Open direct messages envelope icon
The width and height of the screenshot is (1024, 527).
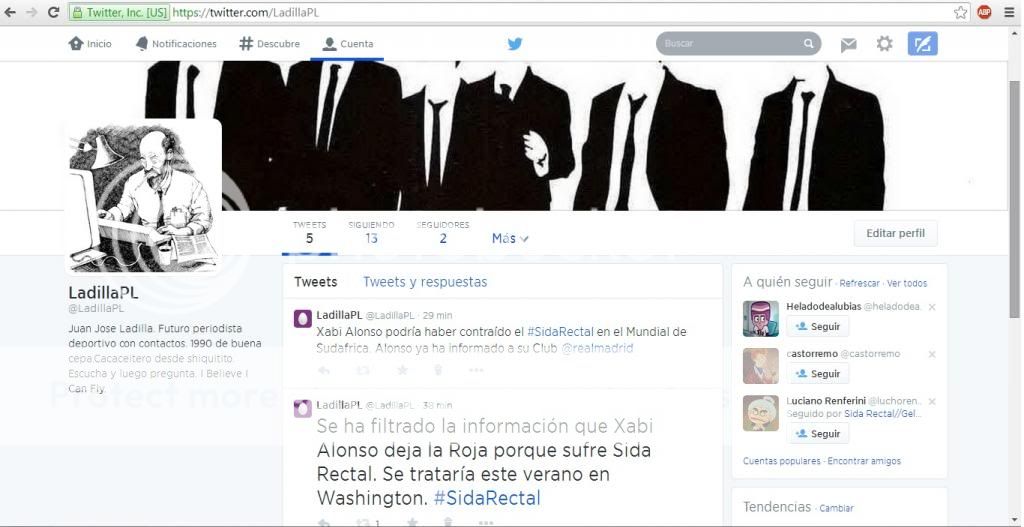(x=848, y=44)
